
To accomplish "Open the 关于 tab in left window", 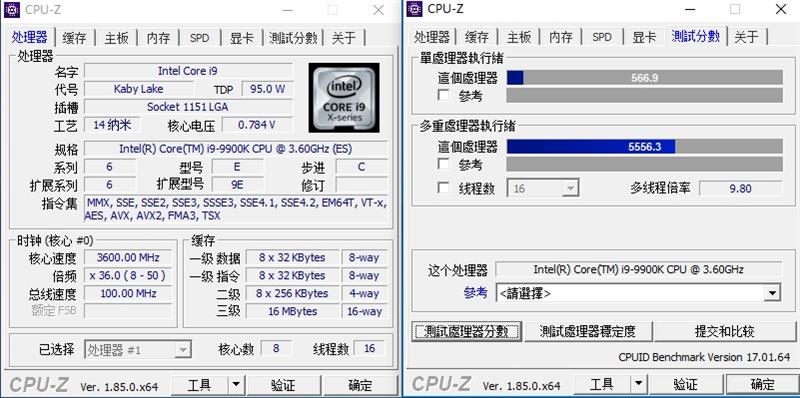I will coord(344,38).
